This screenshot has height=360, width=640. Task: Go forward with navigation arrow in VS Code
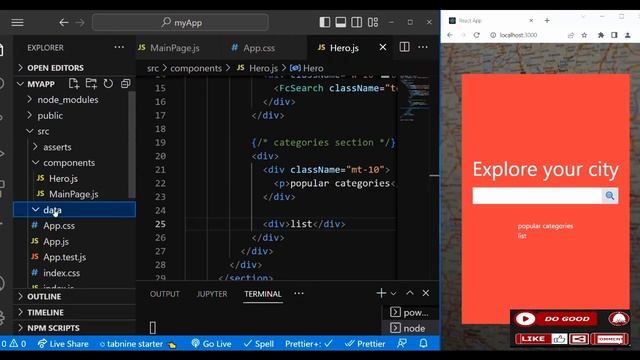click(80, 22)
